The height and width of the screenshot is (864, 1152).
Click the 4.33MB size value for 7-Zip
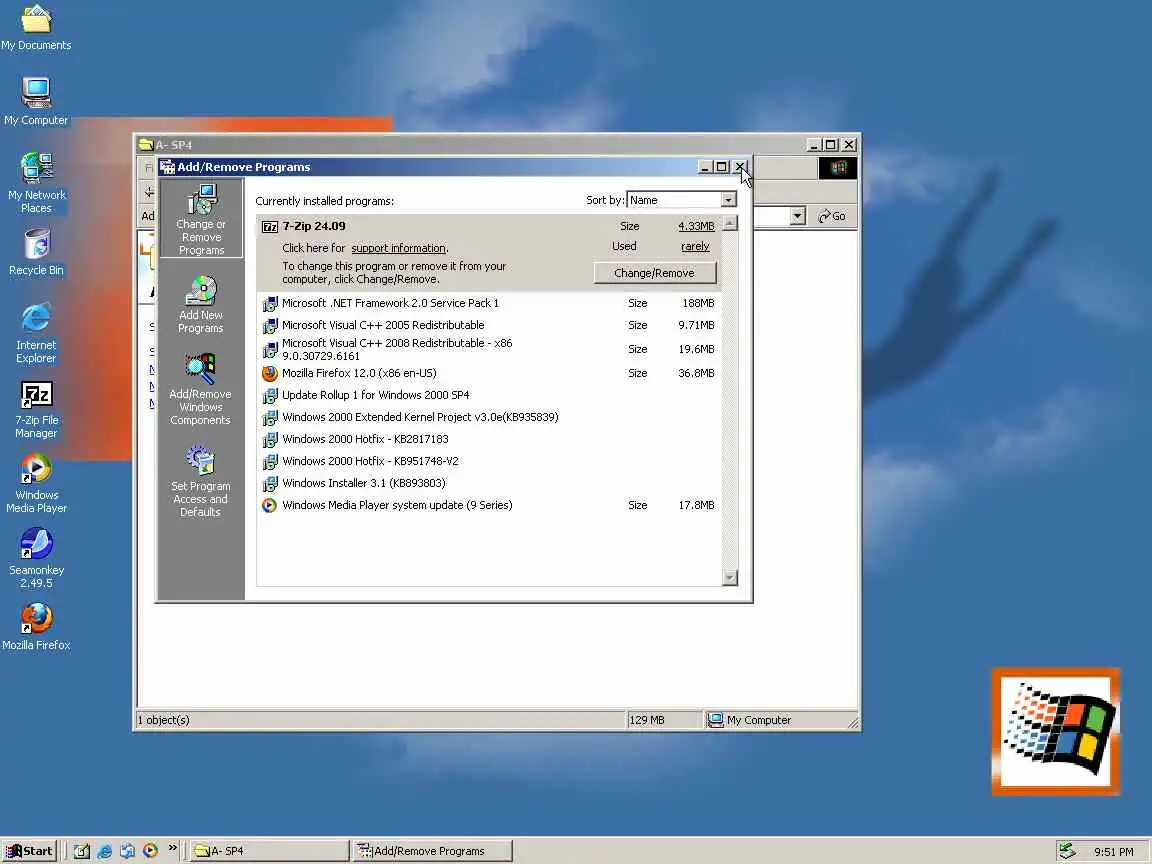(696, 226)
